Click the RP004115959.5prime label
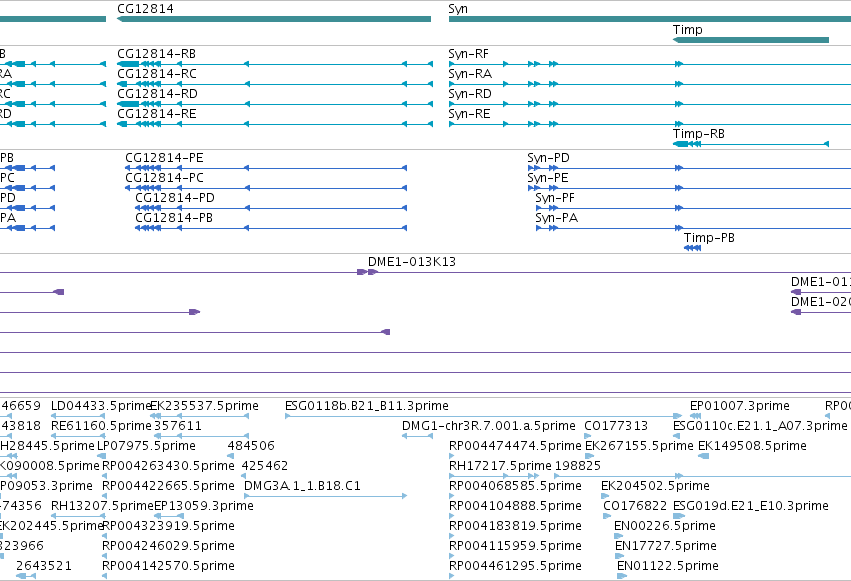Viewport: 851px width, 581px height. pyautogui.click(x=515, y=546)
